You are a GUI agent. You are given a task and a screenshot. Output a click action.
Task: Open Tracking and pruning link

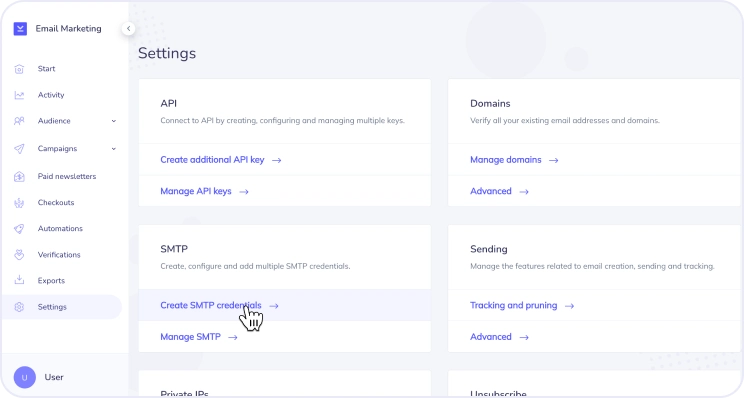pos(513,305)
